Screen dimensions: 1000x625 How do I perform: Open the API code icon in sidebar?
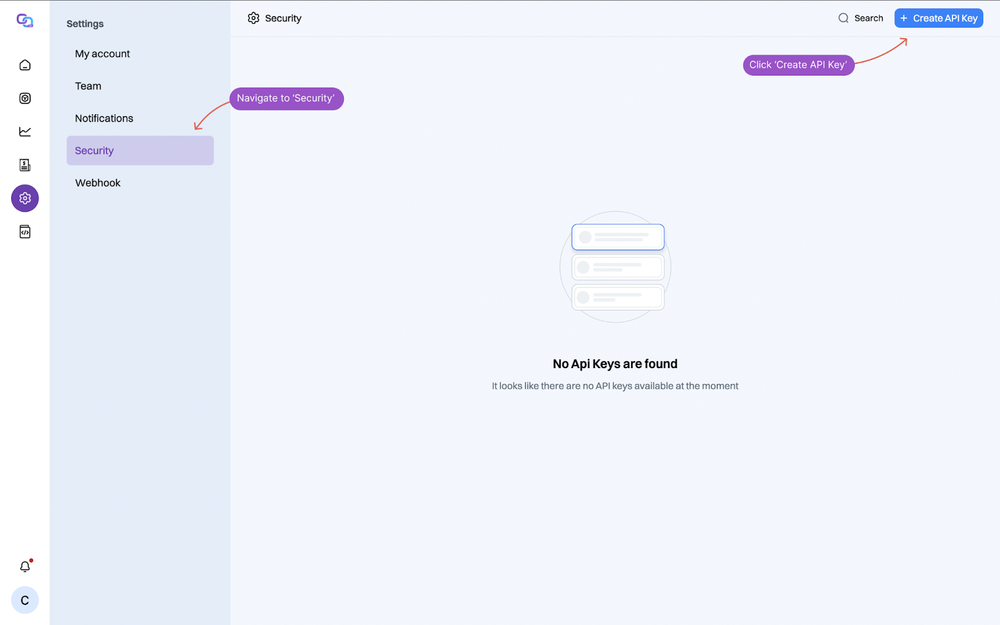pos(24,231)
